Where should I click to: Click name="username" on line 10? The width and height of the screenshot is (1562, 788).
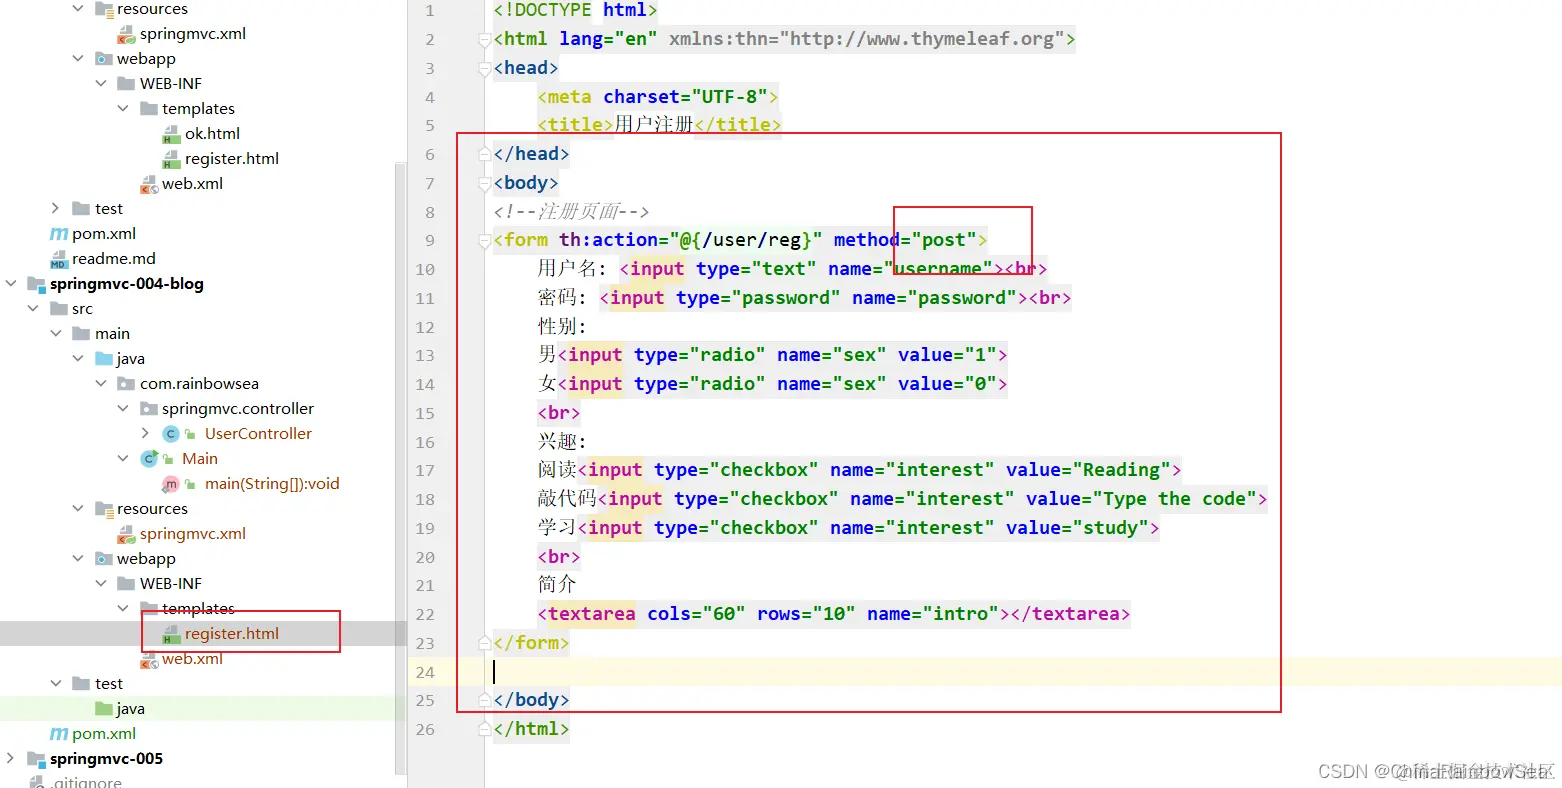coord(910,269)
